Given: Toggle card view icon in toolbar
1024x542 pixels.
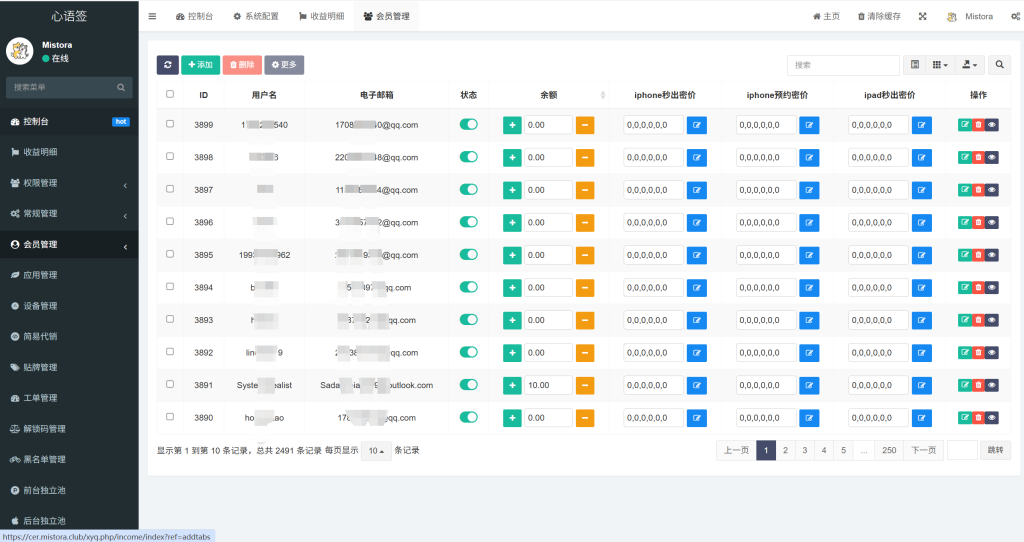Looking at the screenshot, I should [915, 65].
